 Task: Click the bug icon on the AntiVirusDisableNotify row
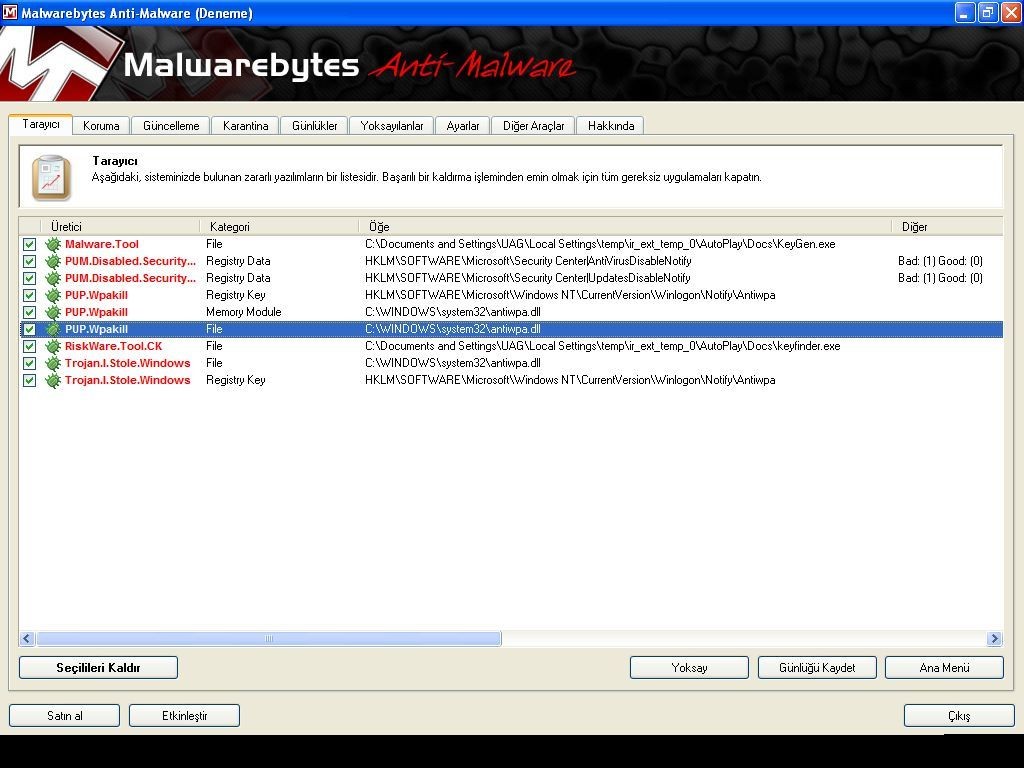(x=52, y=261)
